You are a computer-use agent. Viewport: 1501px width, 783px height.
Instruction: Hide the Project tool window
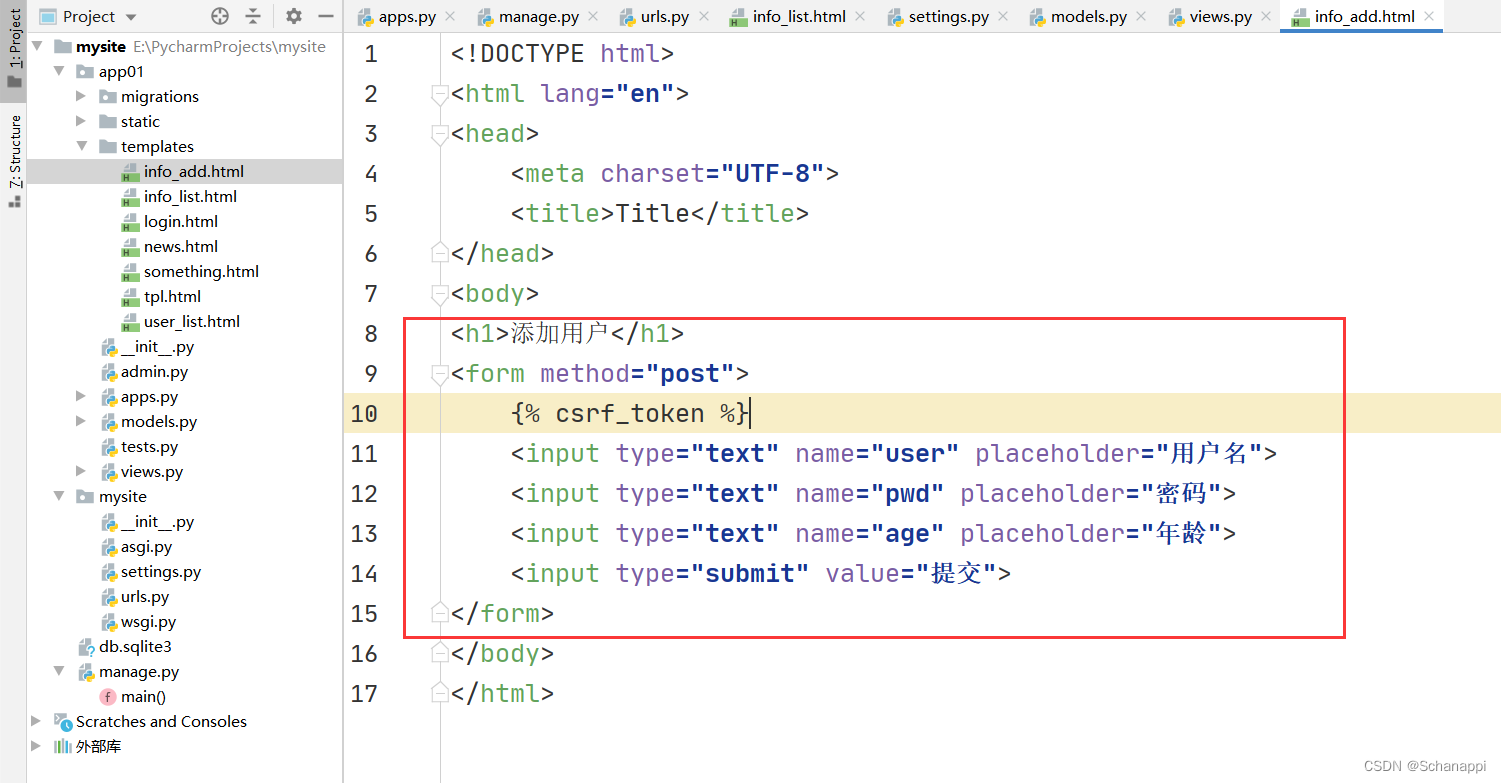click(x=325, y=16)
